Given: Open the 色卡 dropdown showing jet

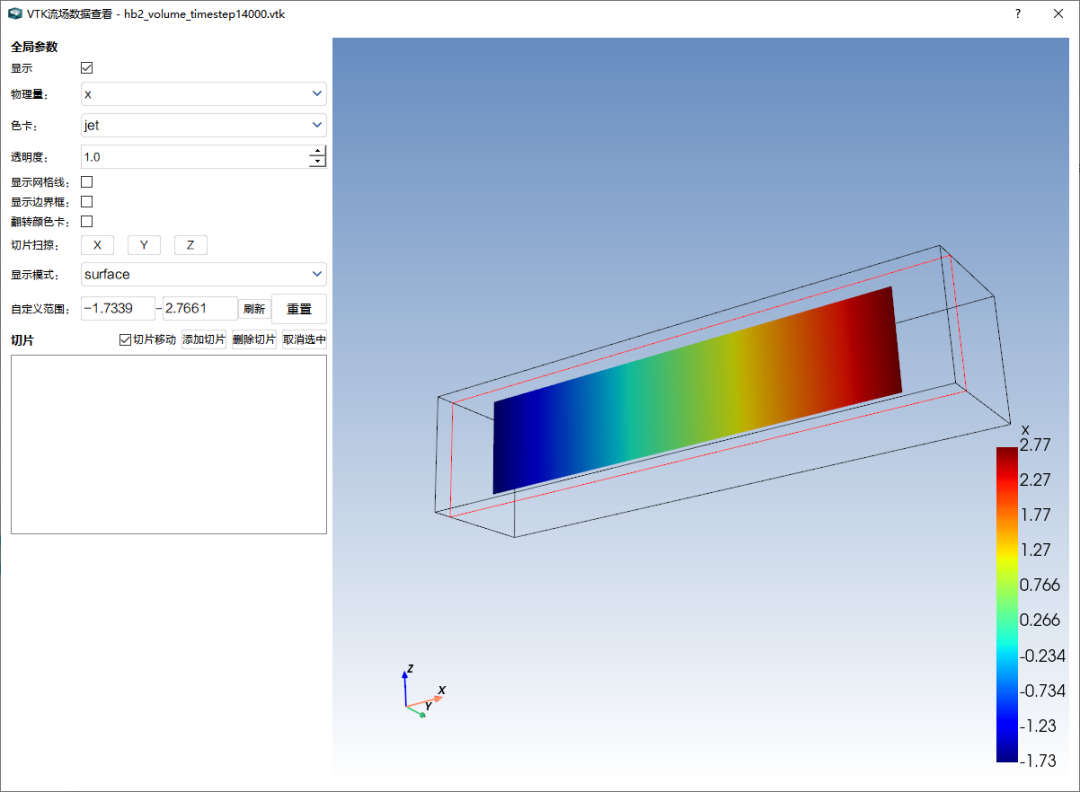Looking at the screenshot, I should coord(204,125).
